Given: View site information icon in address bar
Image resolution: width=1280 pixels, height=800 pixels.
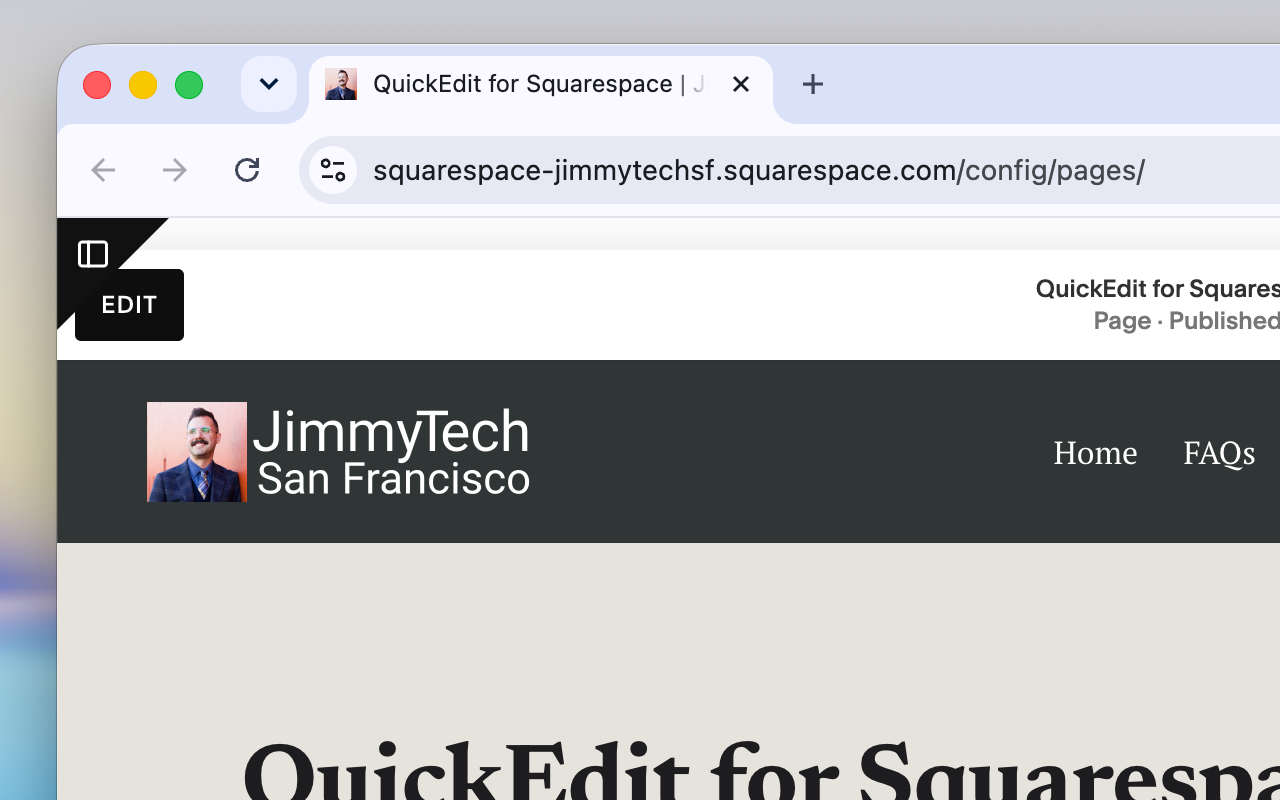Looking at the screenshot, I should pyautogui.click(x=333, y=170).
